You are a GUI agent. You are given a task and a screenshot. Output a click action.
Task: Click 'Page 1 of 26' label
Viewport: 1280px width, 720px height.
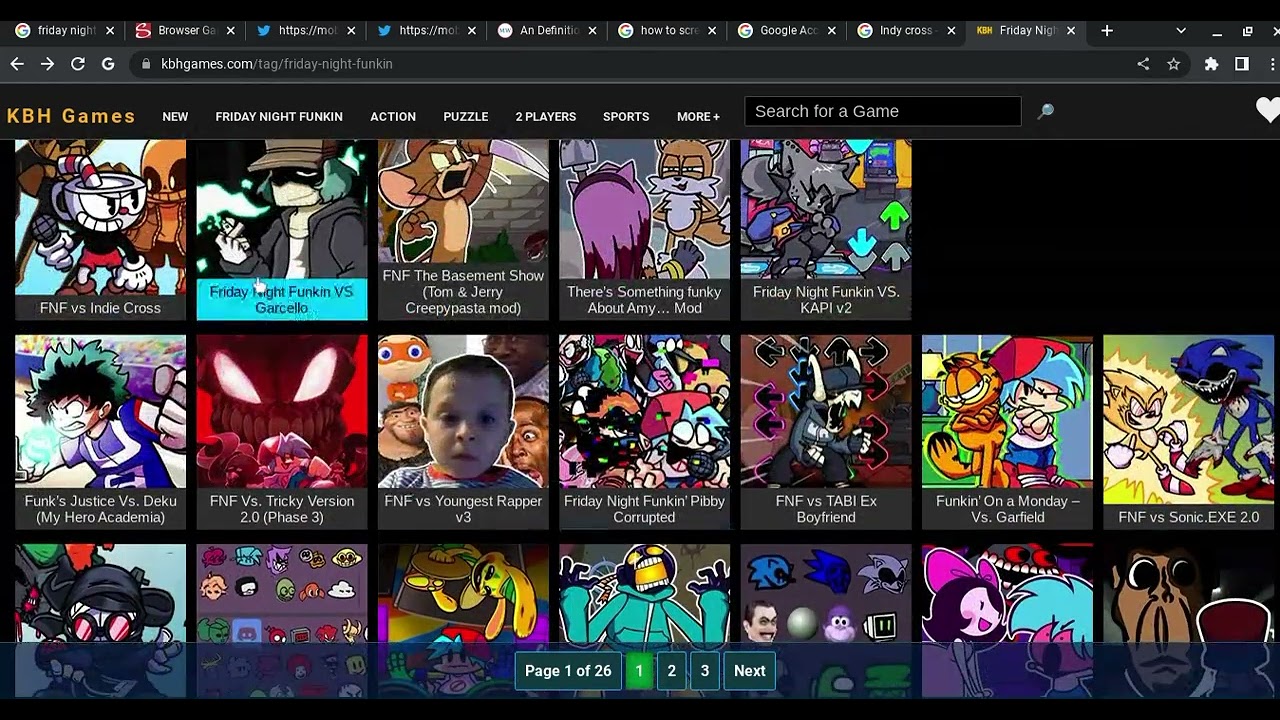(568, 671)
